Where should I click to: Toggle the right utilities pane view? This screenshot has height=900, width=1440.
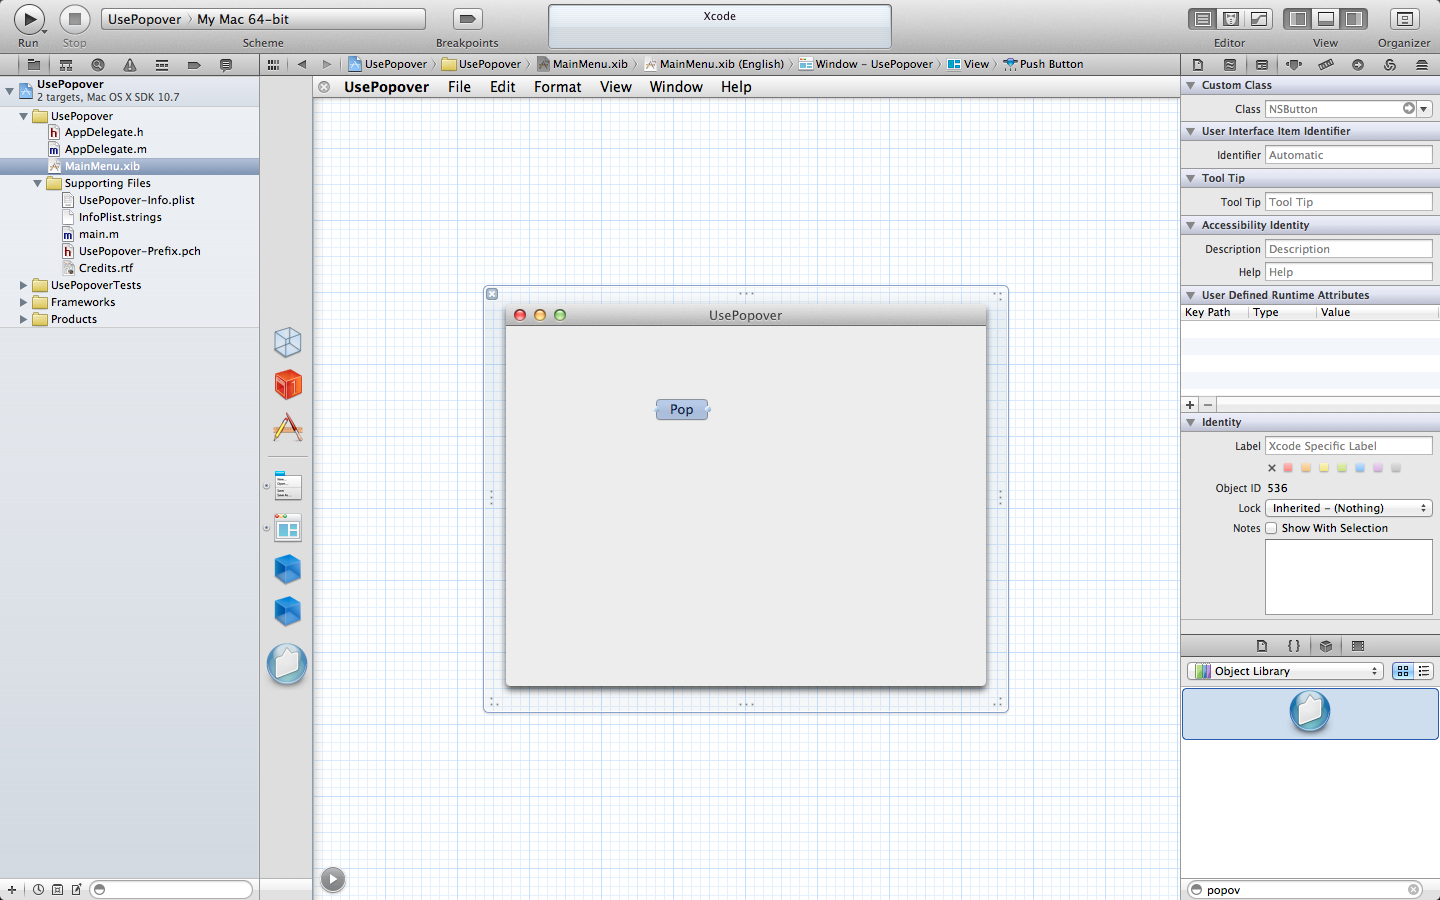(1354, 19)
